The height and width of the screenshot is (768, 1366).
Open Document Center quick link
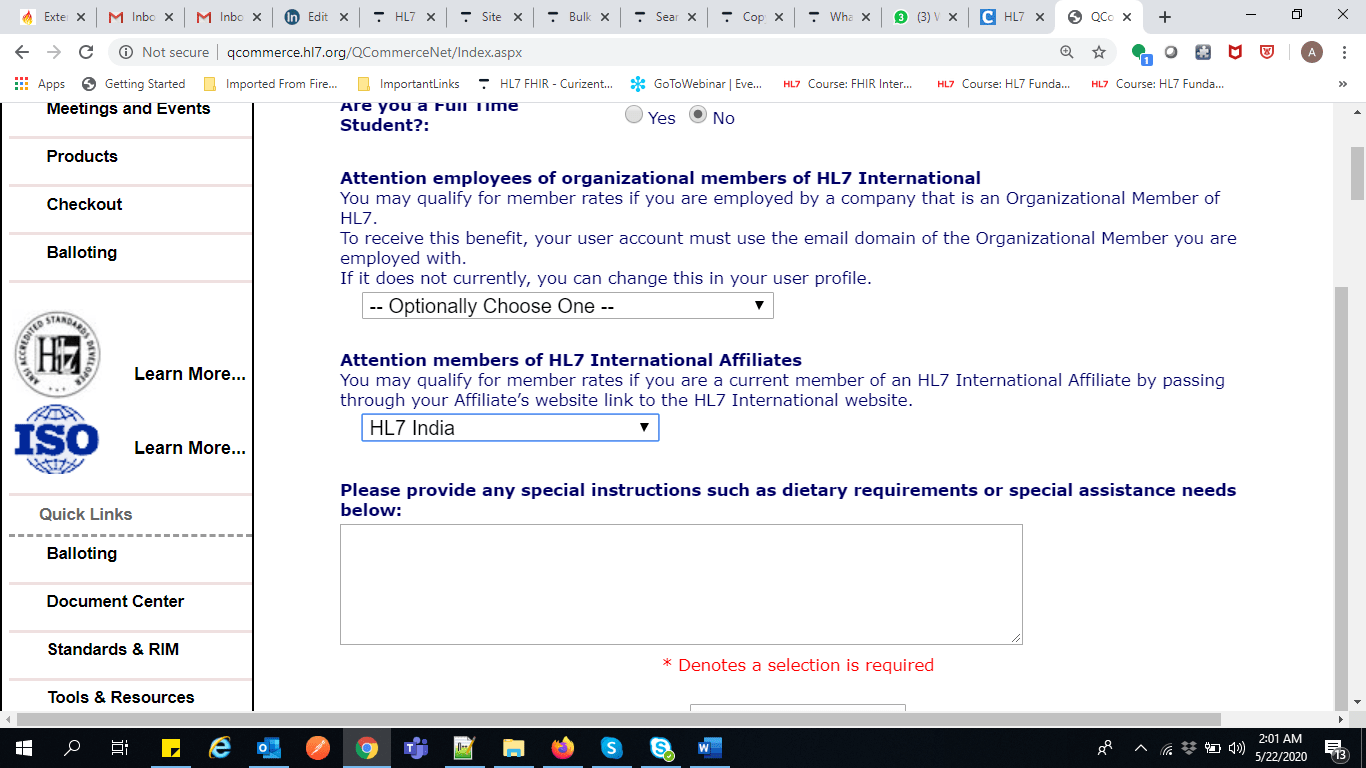[x=116, y=601]
